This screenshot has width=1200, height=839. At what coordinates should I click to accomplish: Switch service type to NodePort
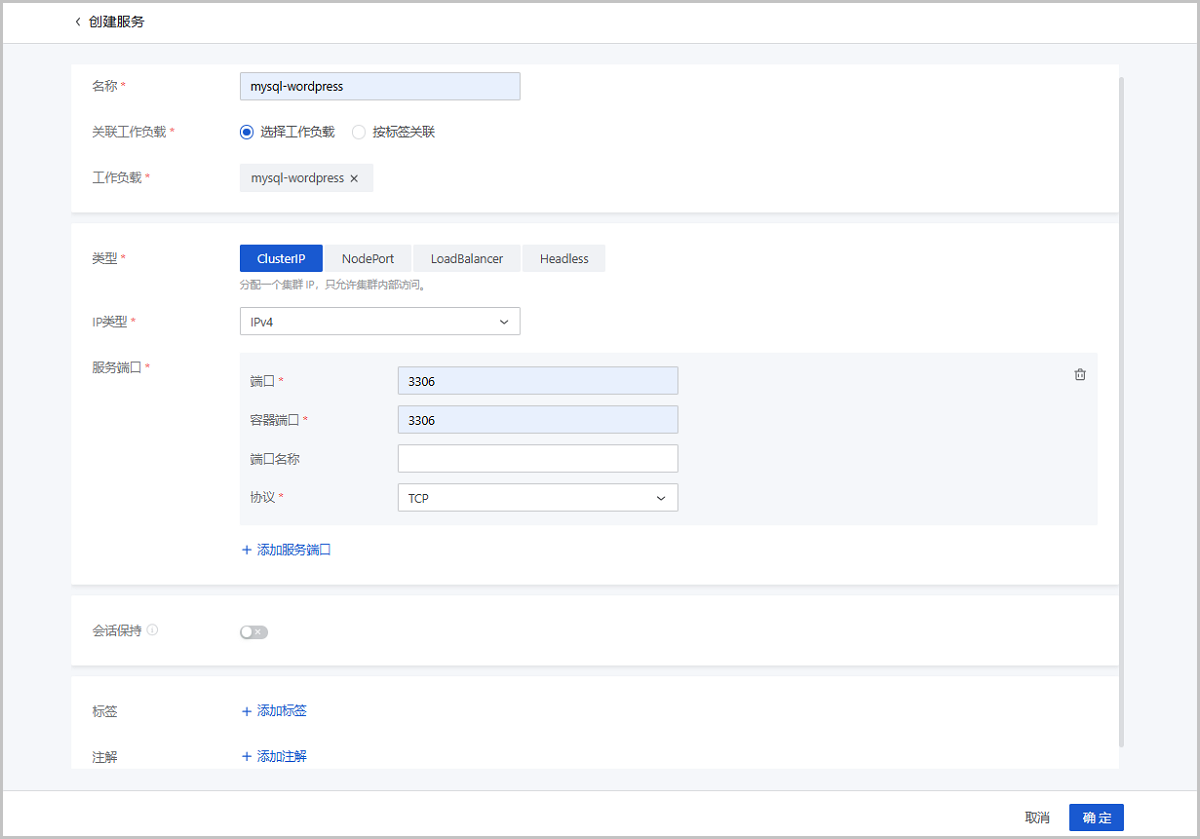pyautogui.click(x=367, y=258)
